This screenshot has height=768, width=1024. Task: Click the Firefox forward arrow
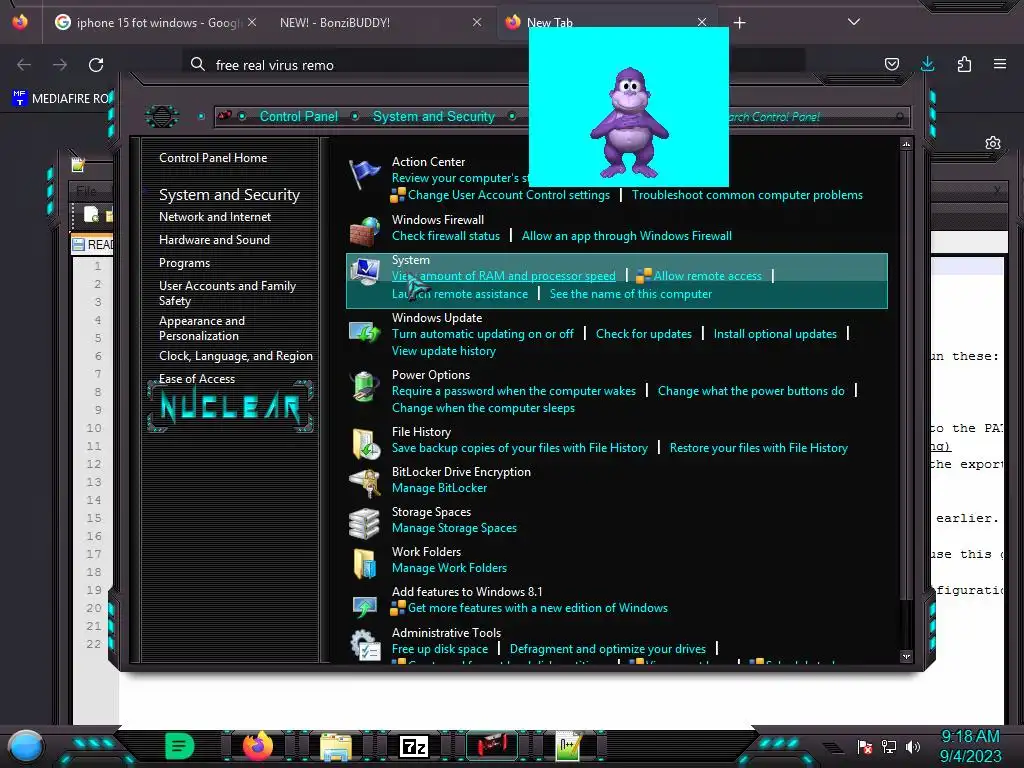(60, 65)
